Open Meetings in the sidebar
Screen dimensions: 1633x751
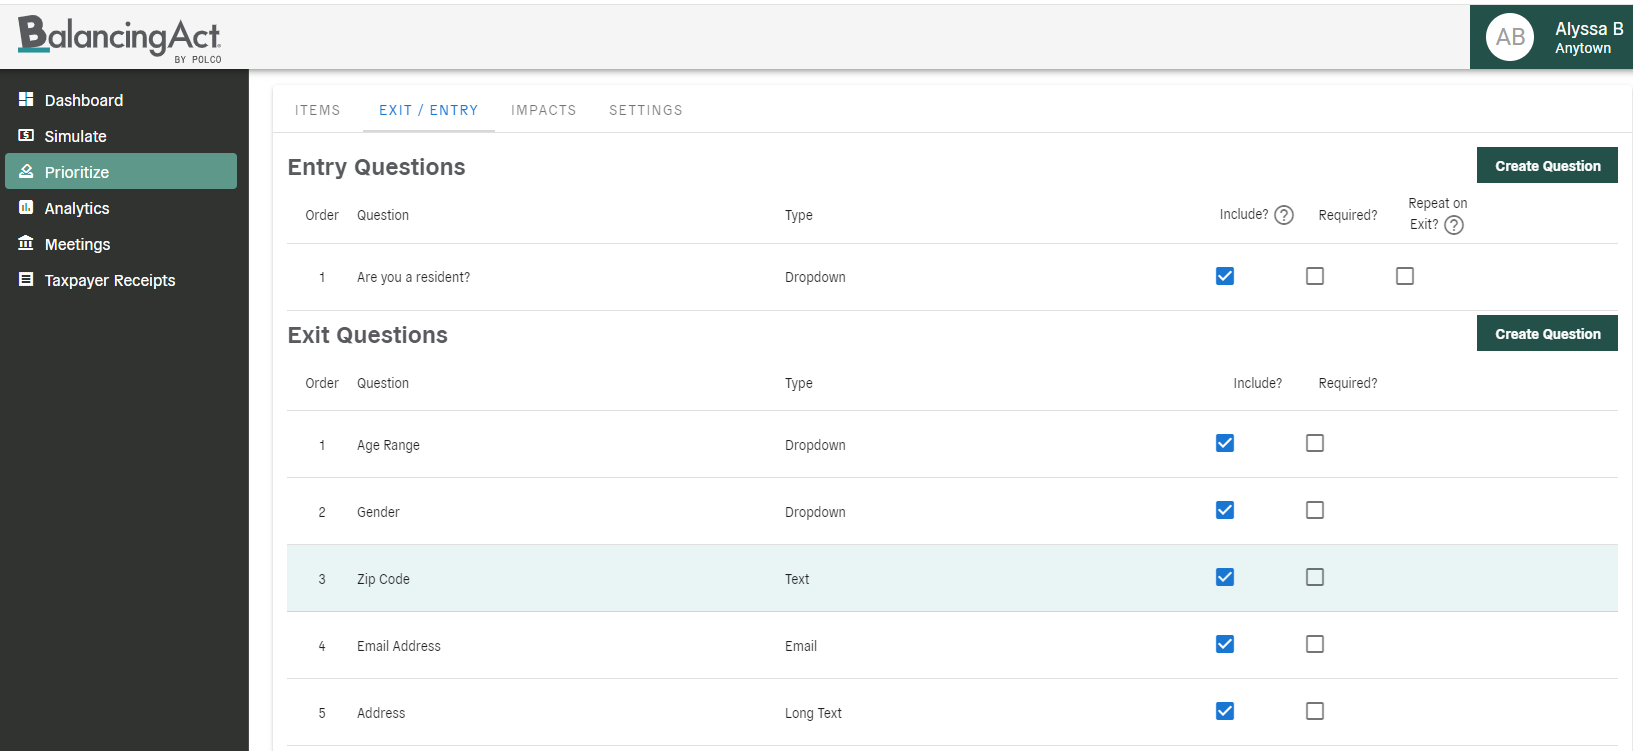coord(121,244)
